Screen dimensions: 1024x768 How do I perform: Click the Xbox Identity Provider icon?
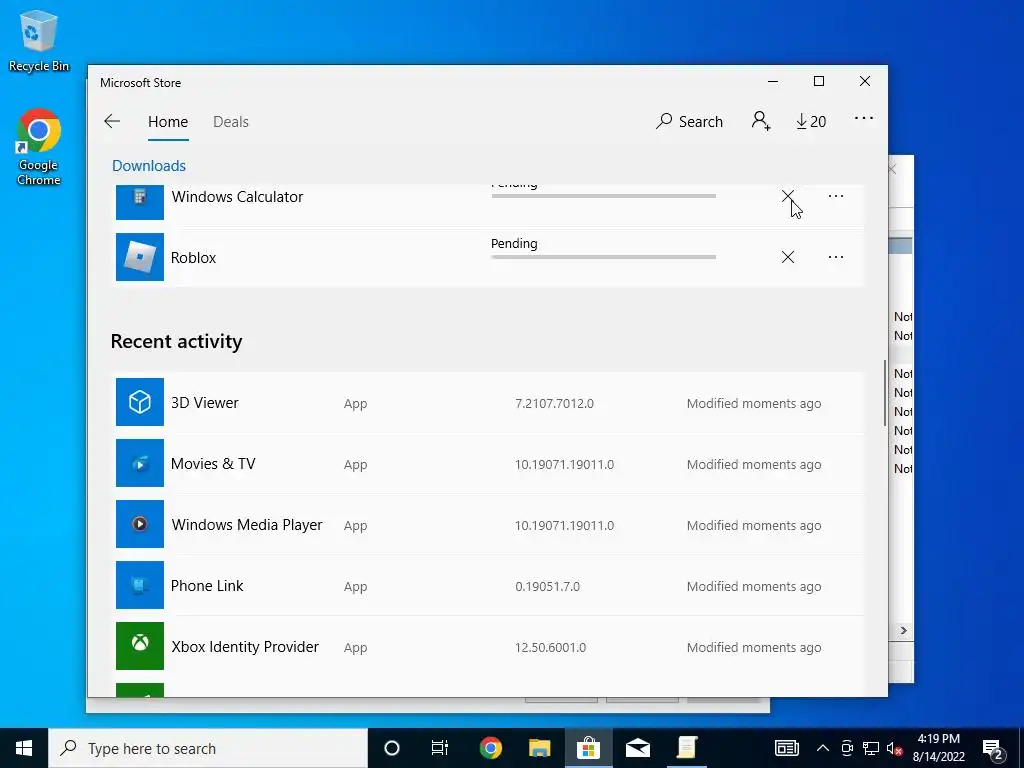click(x=140, y=646)
